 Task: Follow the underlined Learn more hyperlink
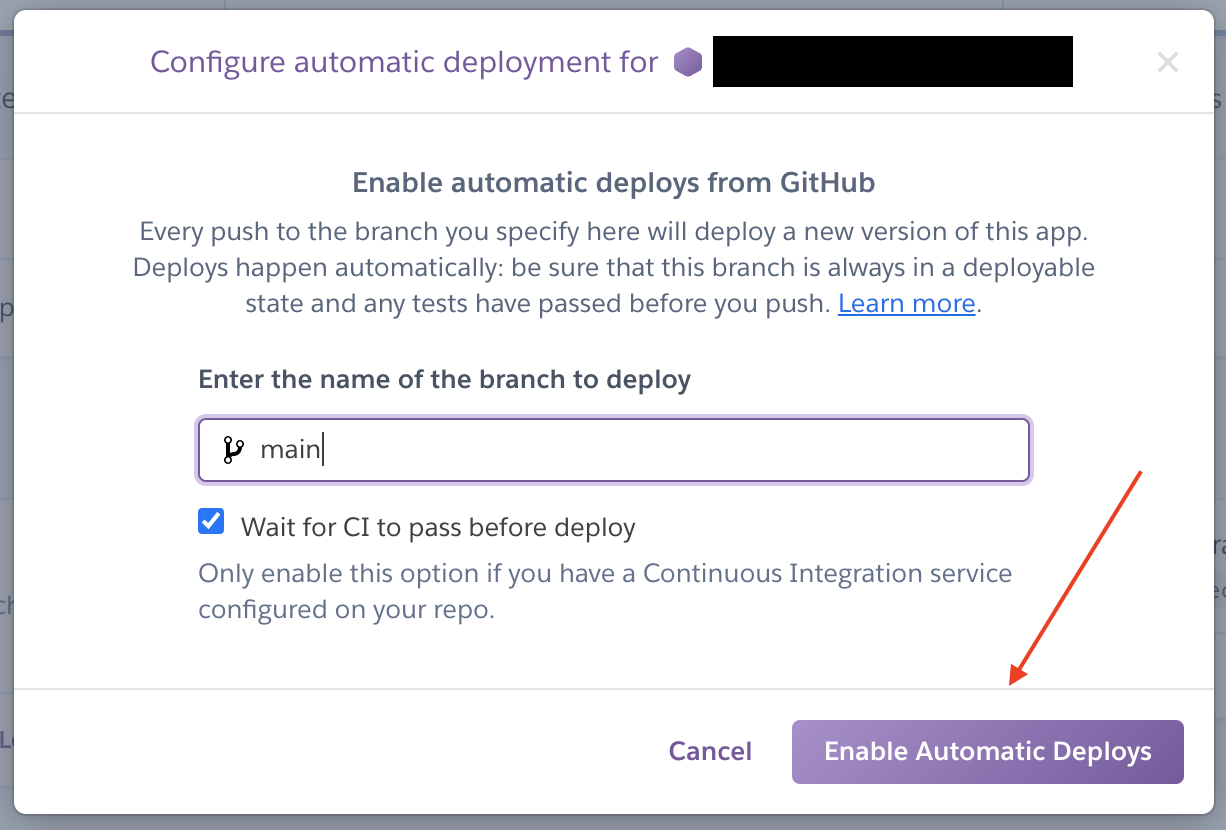[905, 303]
